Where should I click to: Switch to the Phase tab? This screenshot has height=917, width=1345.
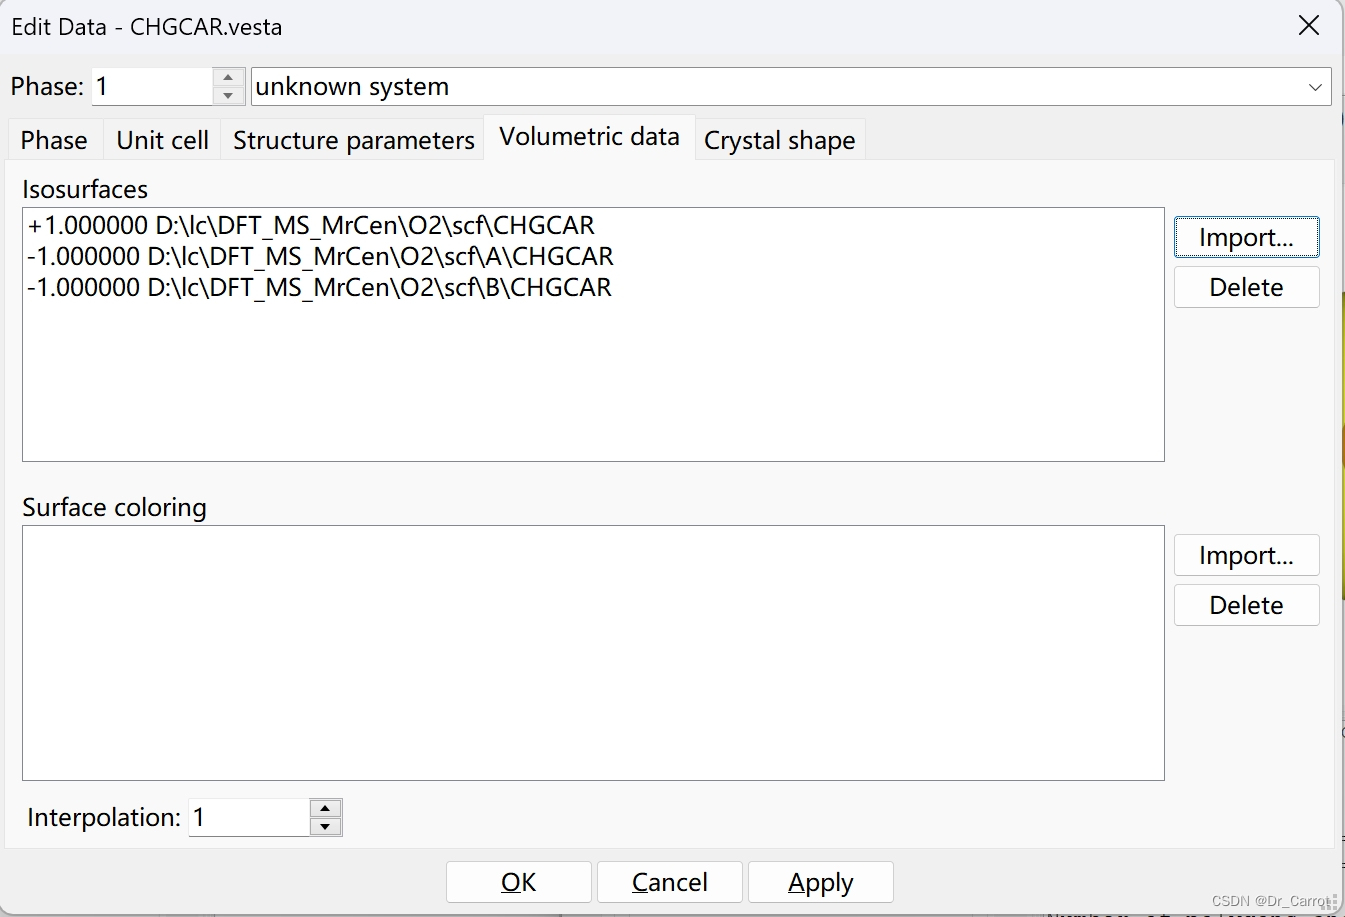click(x=54, y=140)
